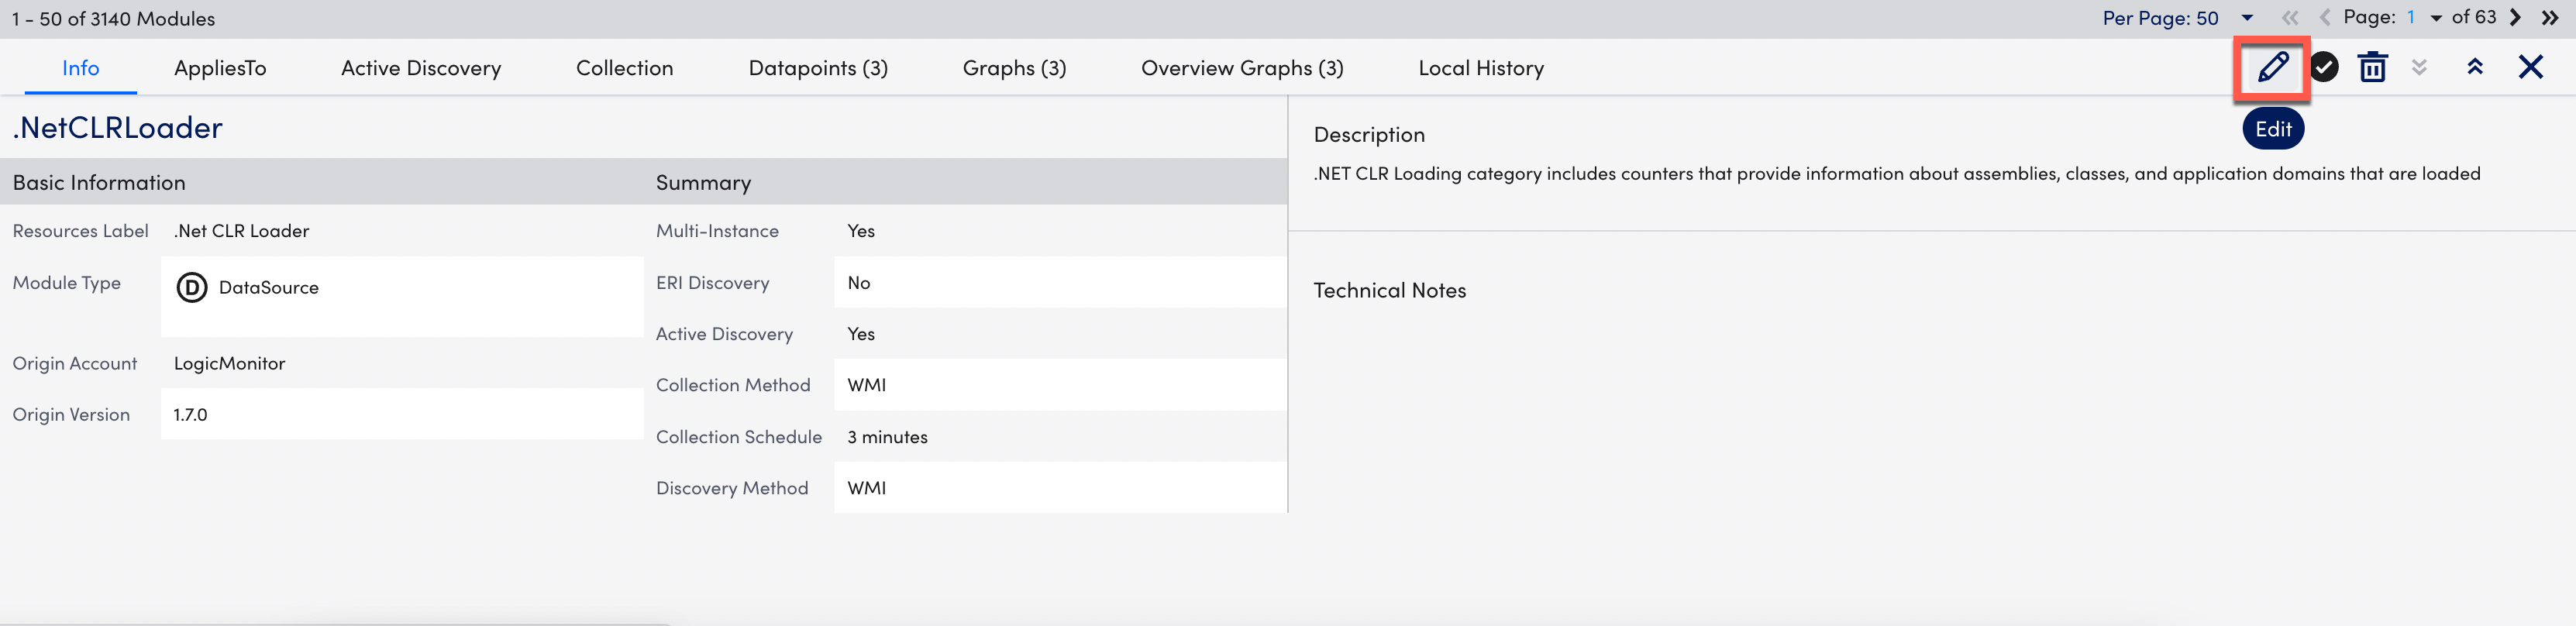Click the previous page arrow
Image resolution: width=2576 pixels, height=626 pixels.
(2325, 18)
